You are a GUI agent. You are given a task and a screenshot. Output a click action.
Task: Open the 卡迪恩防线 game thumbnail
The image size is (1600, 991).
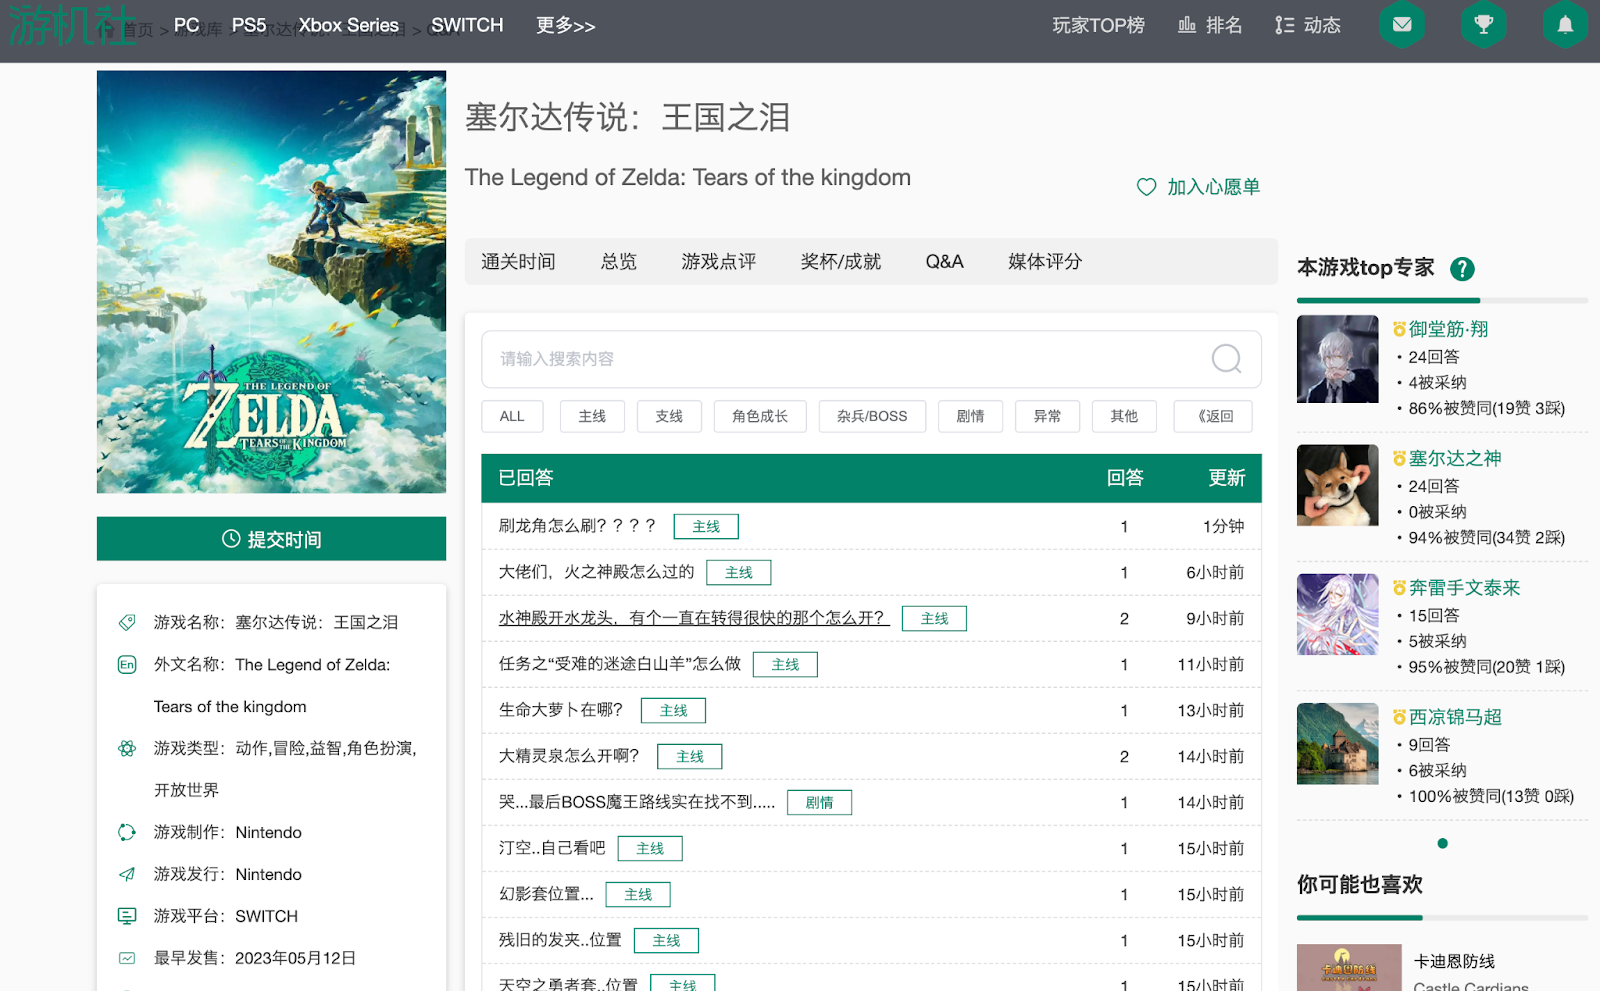point(1349,967)
